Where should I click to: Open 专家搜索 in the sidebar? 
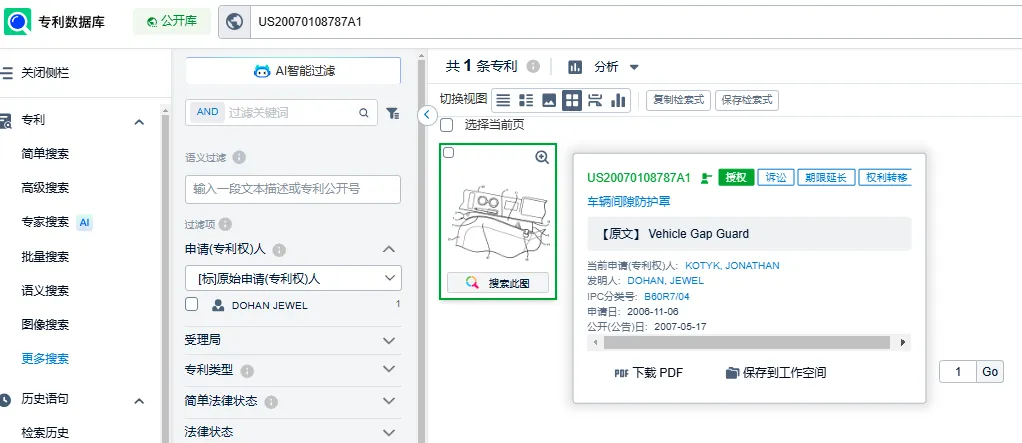click(x=45, y=222)
